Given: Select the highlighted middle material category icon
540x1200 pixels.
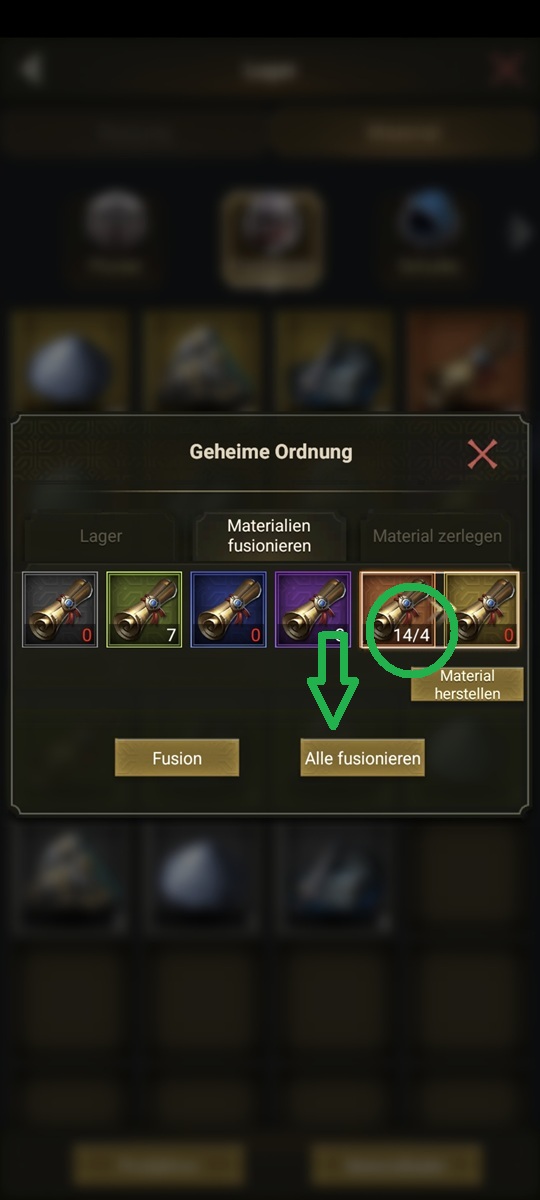Looking at the screenshot, I should pyautogui.click(x=272, y=236).
